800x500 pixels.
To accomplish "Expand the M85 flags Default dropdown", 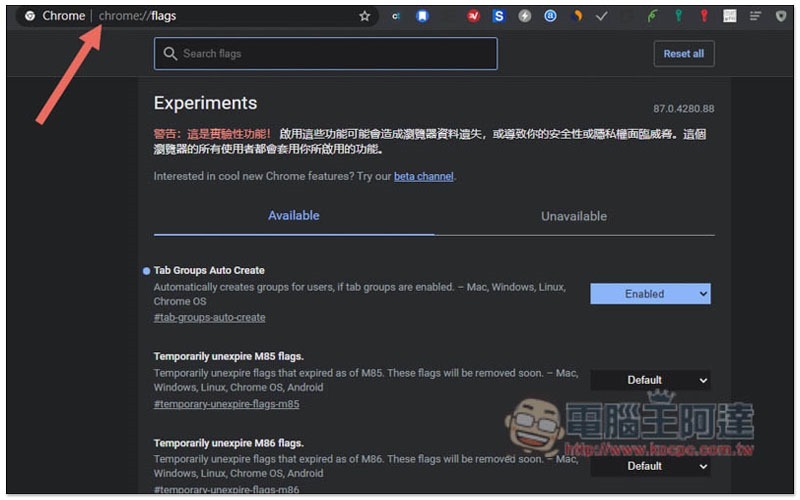I will tap(650, 380).
